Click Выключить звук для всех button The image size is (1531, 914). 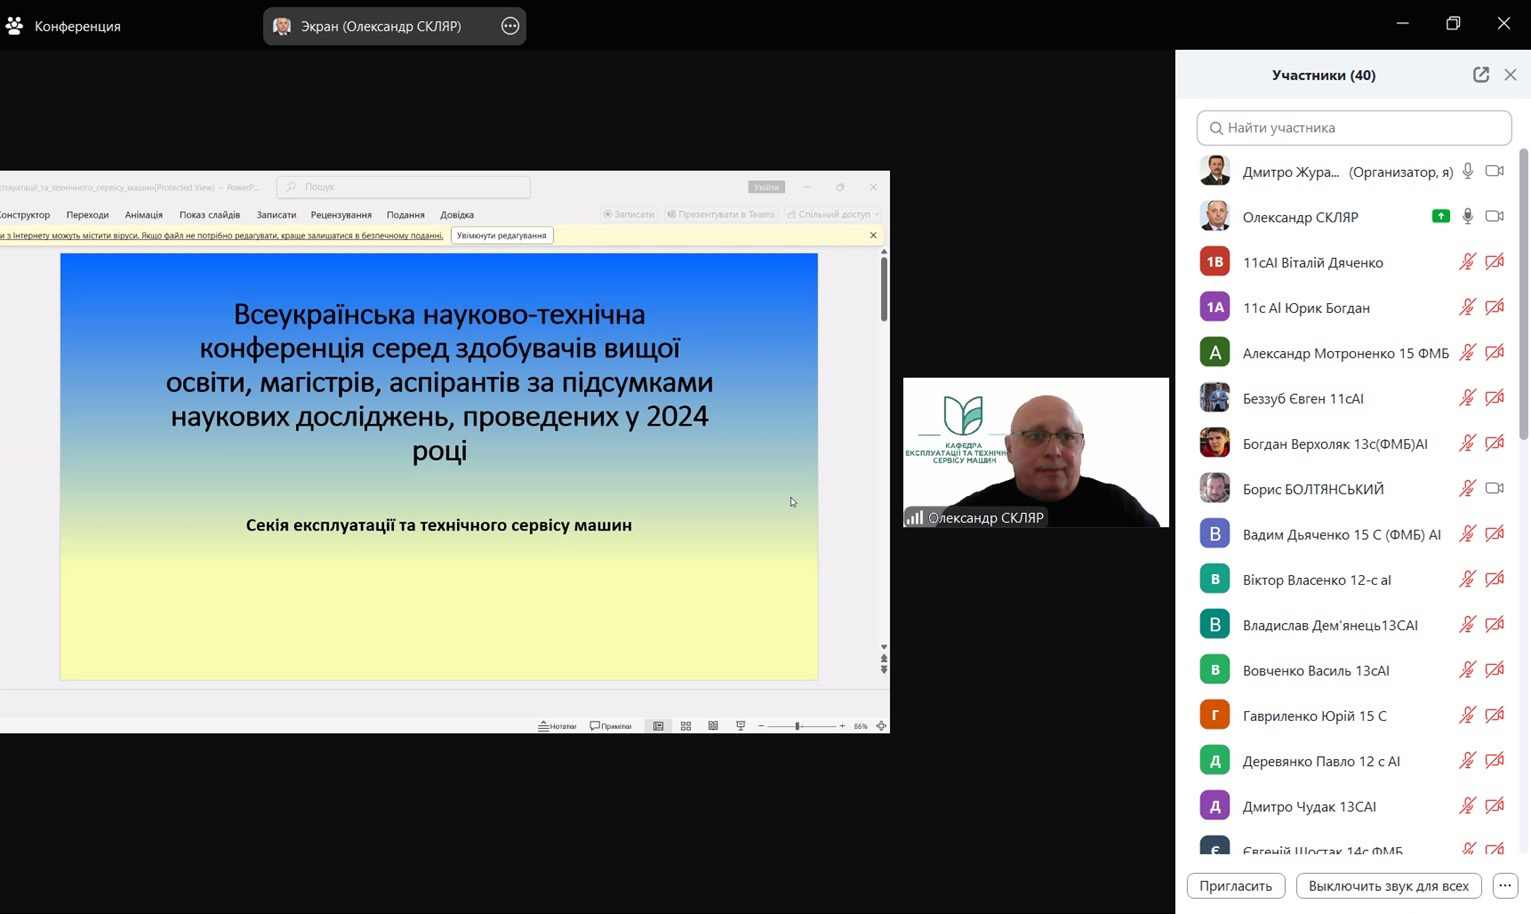pyautogui.click(x=1388, y=885)
